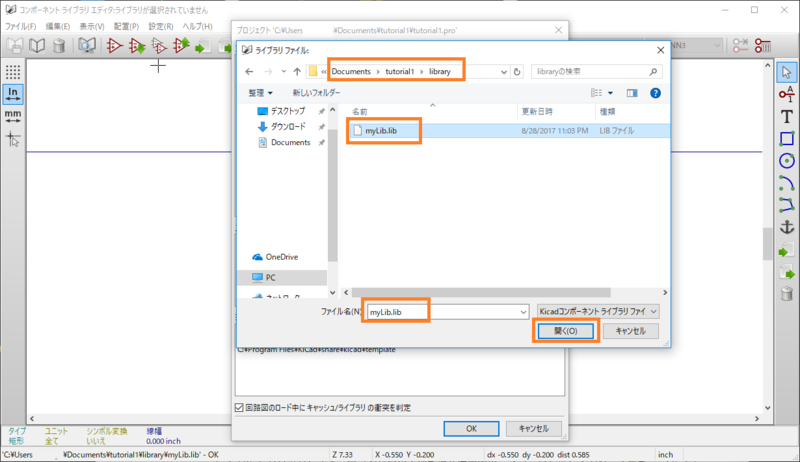The height and width of the screenshot is (462, 800).
Task: Open the 整理 dropdown menu
Action: pyautogui.click(x=260, y=93)
